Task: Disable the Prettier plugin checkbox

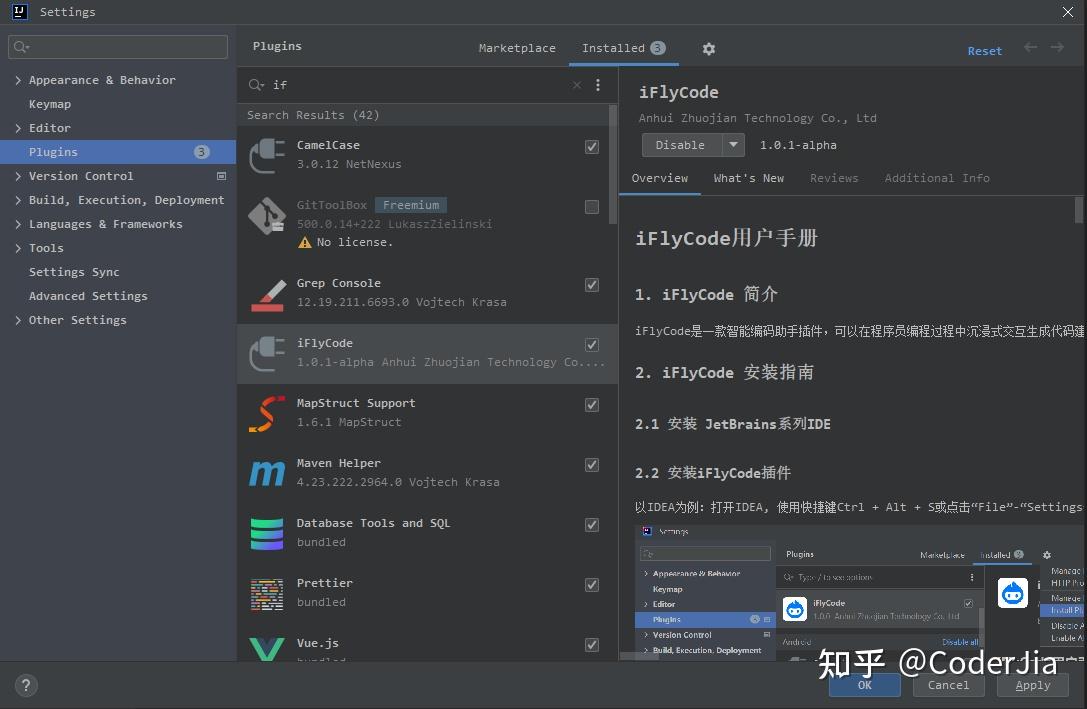Action: tap(591, 585)
